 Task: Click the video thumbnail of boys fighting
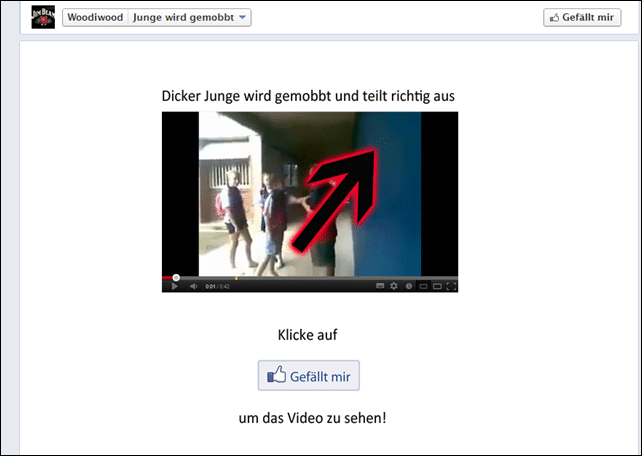pyautogui.click(x=310, y=194)
